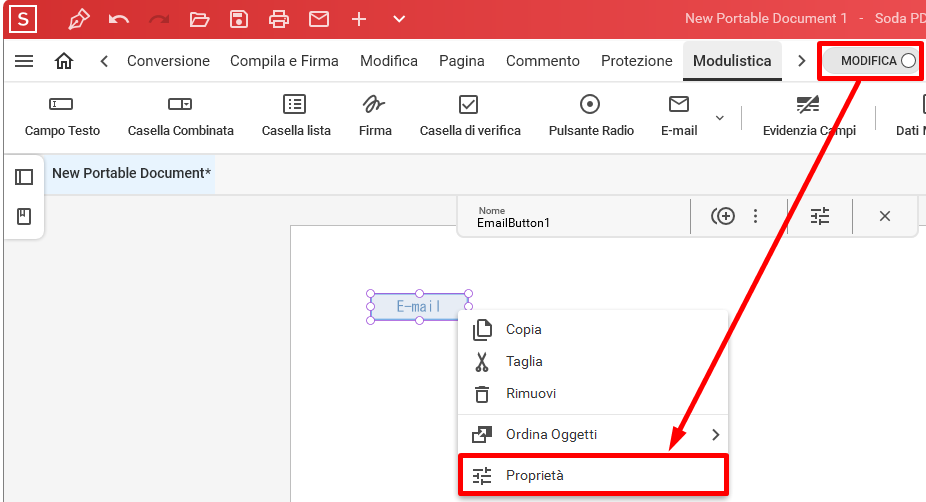This screenshot has height=502, width=926.
Task: Click the duplicate field plus icon
Action: point(723,216)
